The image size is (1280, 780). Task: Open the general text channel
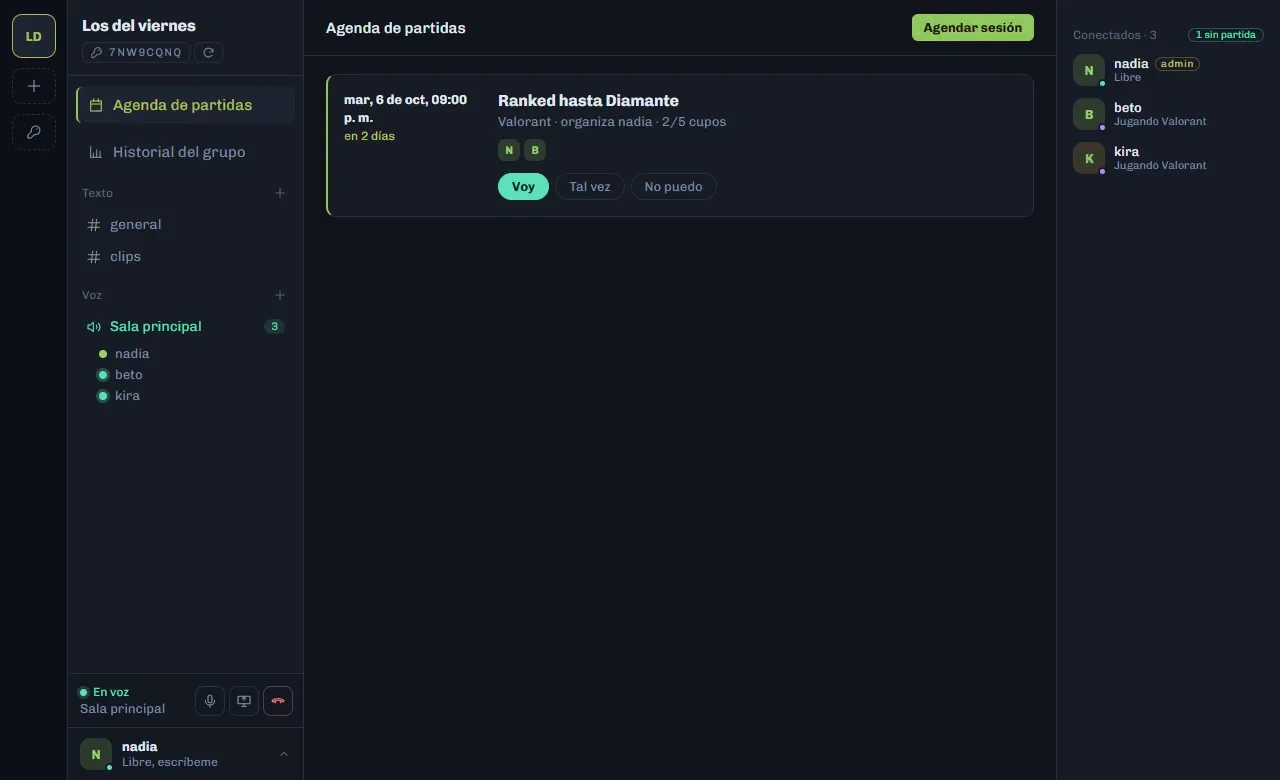[x=185, y=225]
